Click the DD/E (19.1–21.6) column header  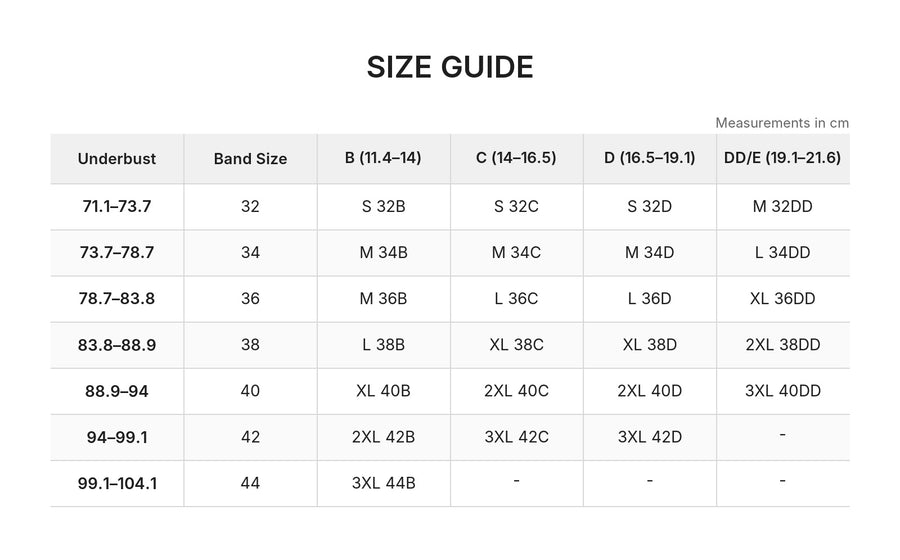coord(783,159)
